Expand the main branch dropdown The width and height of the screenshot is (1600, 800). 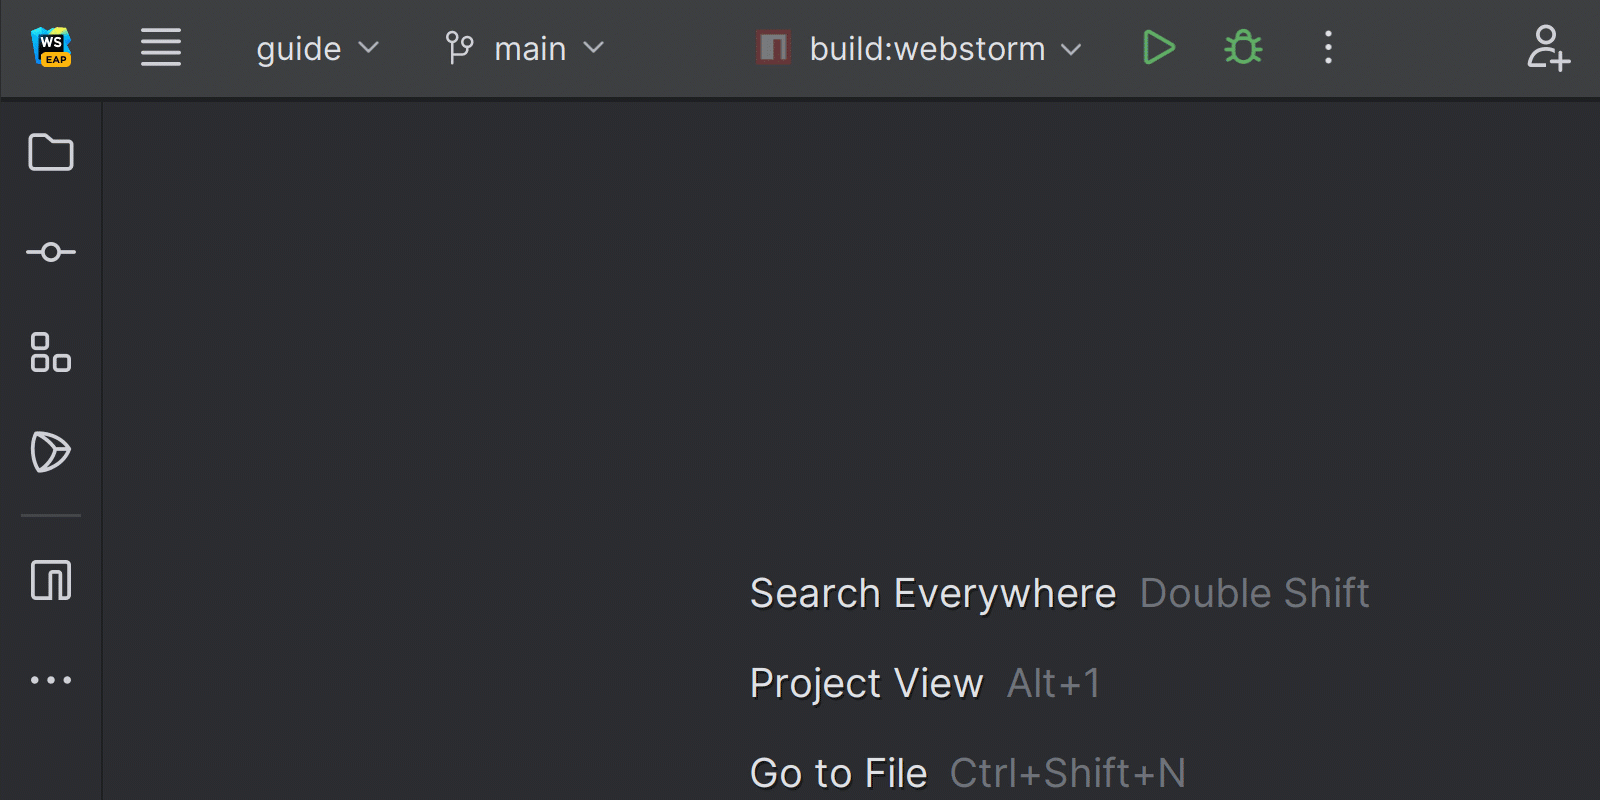(525, 48)
